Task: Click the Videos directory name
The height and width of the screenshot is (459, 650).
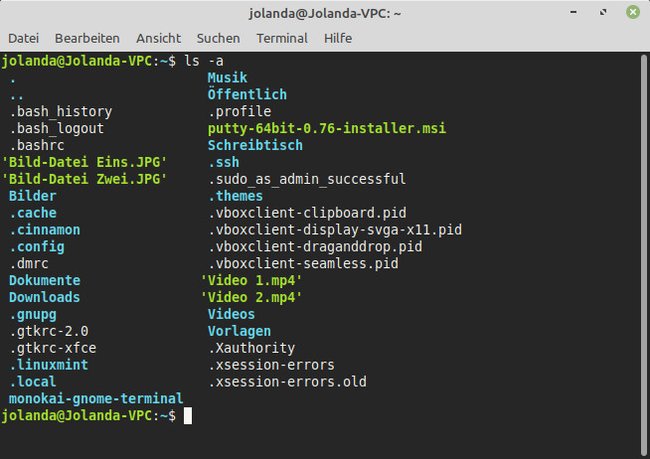Action: (x=231, y=314)
